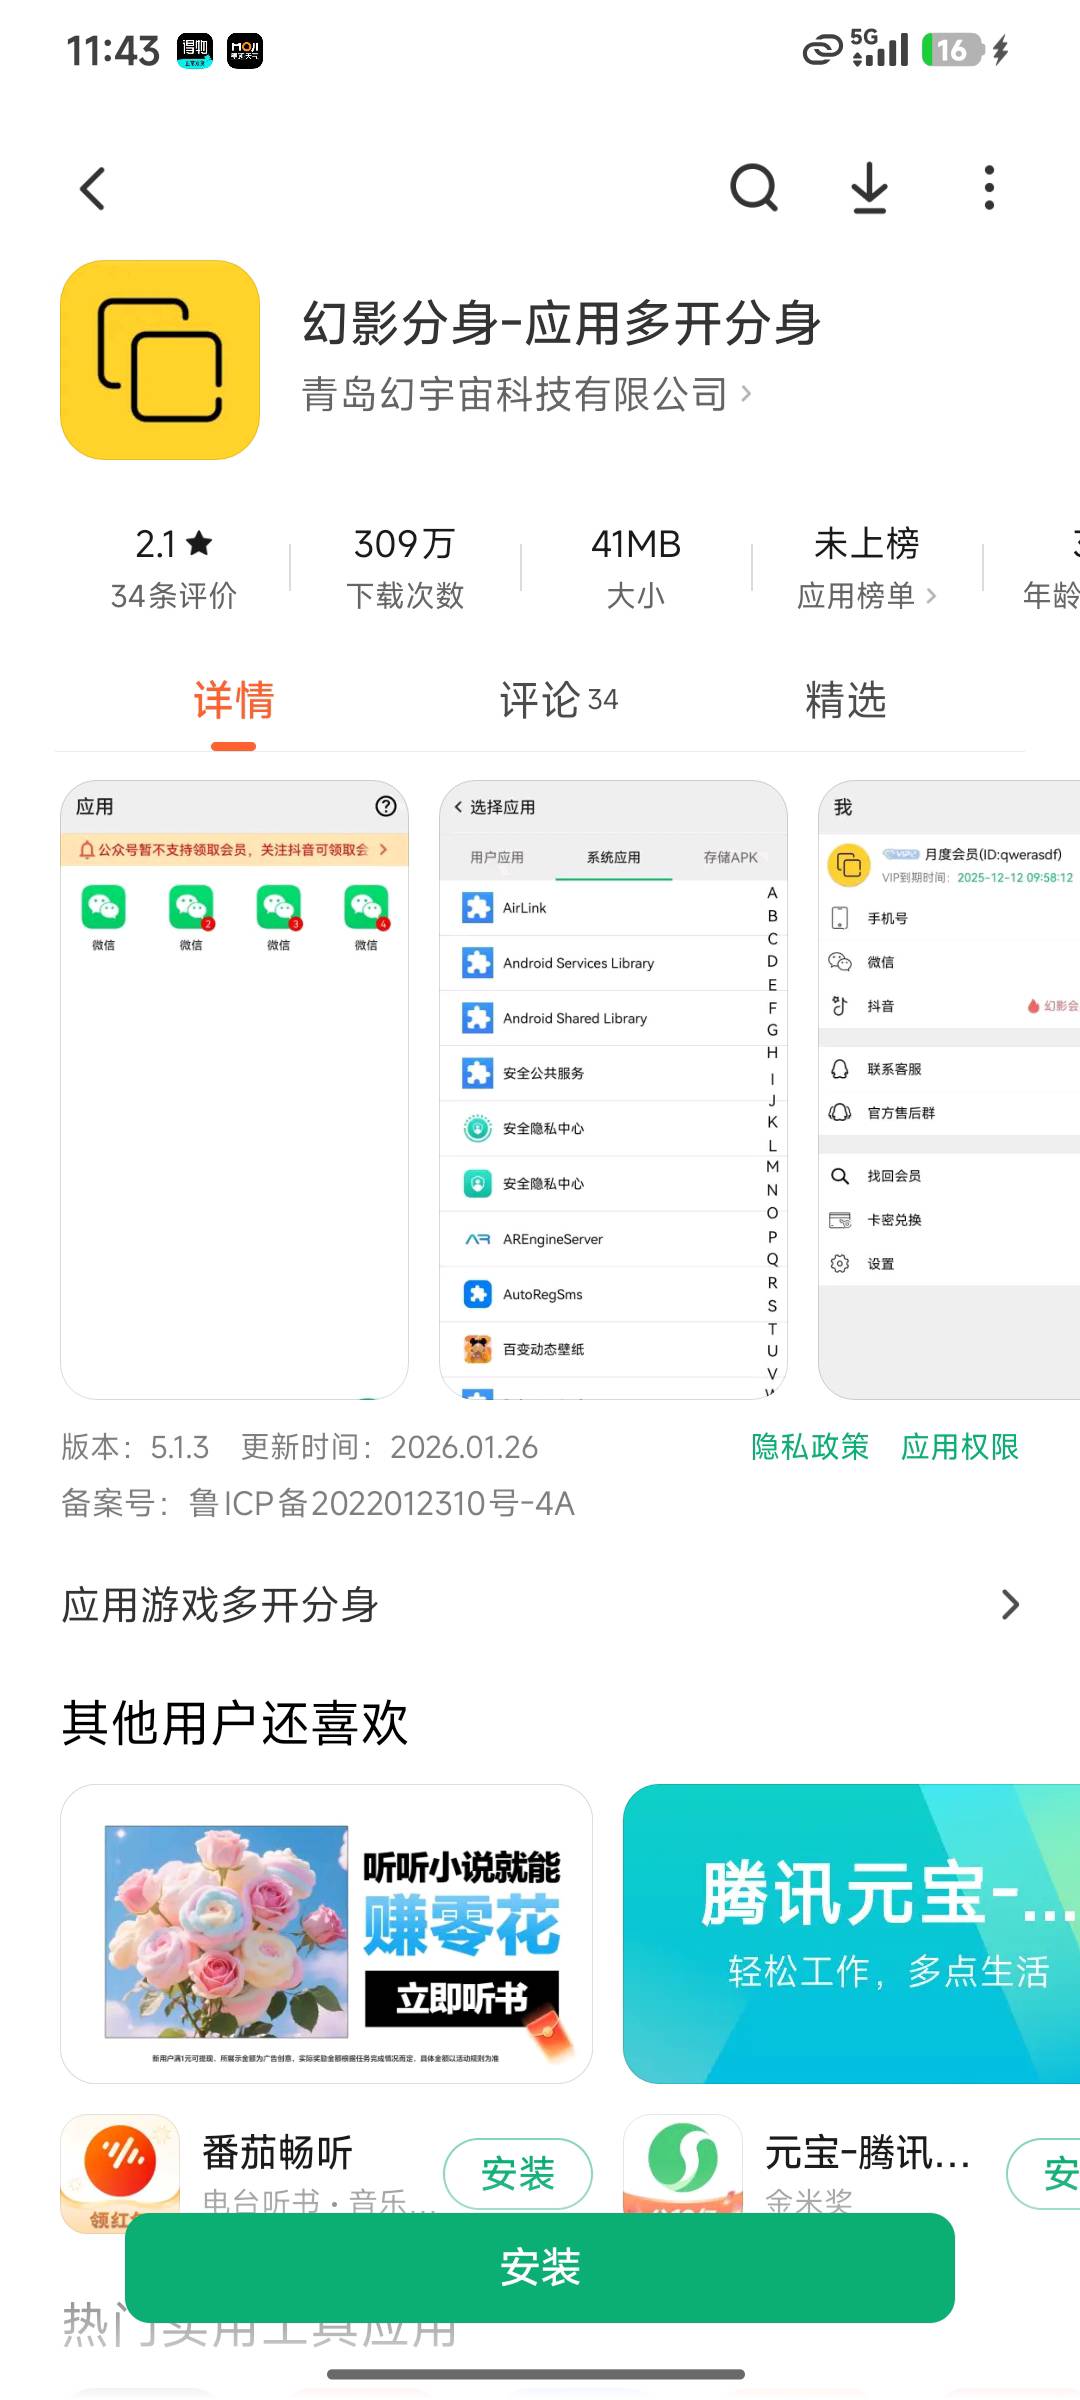Open third screenshot 我 profile page
The width and height of the screenshot is (1080, 2400).
(949, 1090)
